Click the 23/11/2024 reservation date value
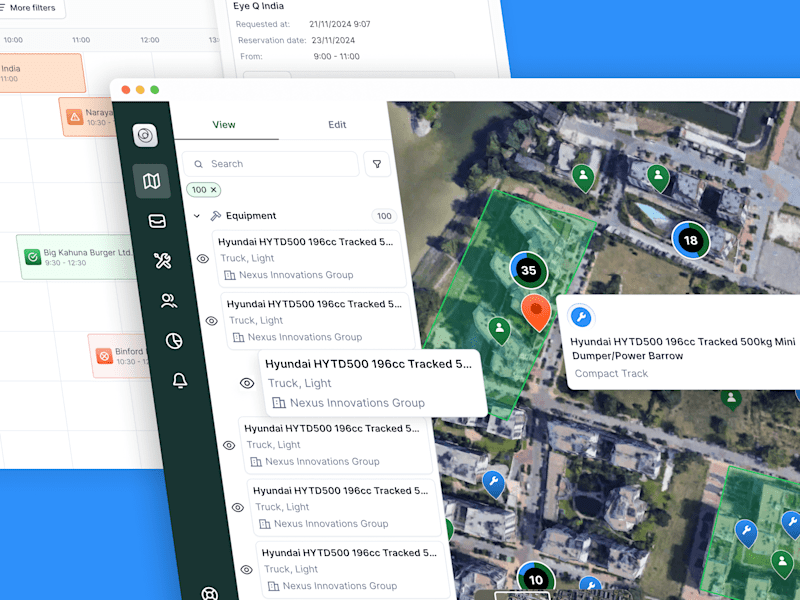This screenshot has width=800, height=600. (x=333, y=40)
